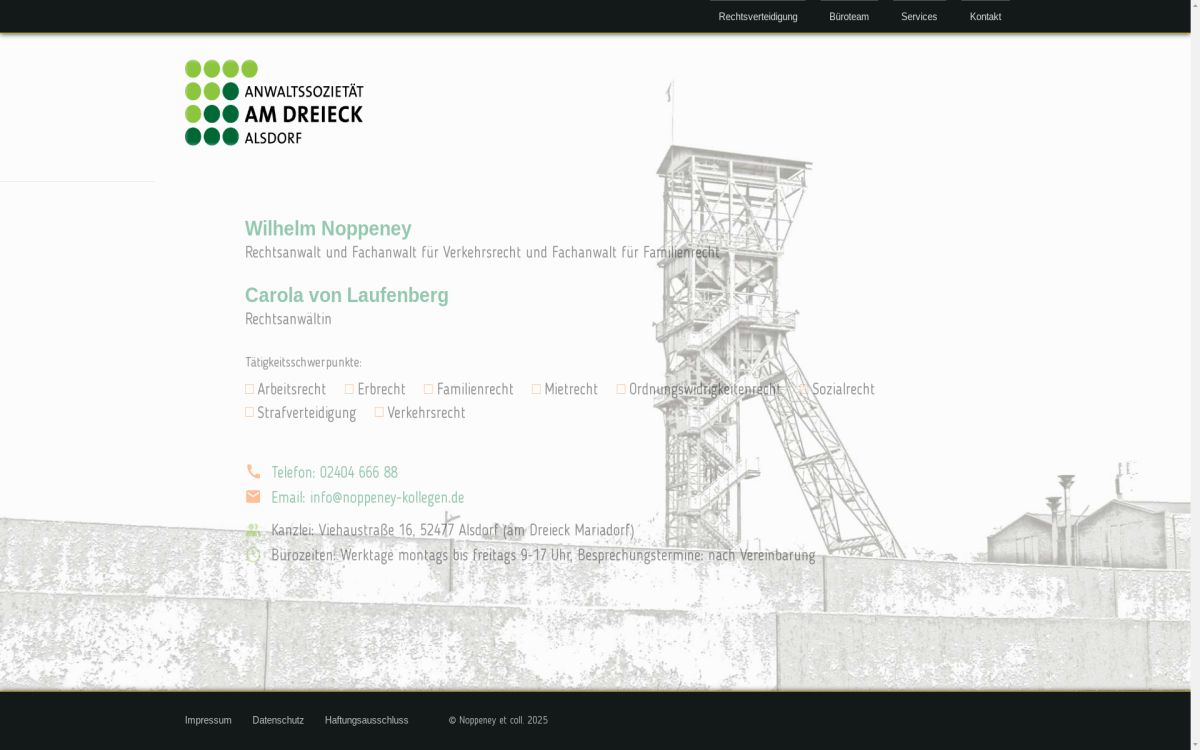Viewport: 1200px width, 750px height.
Task: Click the orange email envelope icon
Action: point(253,497)
